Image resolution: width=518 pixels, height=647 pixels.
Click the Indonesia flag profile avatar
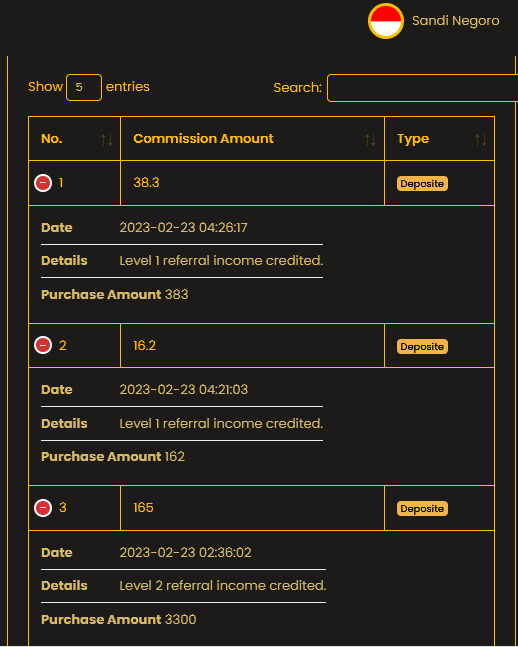click(386, 21)
